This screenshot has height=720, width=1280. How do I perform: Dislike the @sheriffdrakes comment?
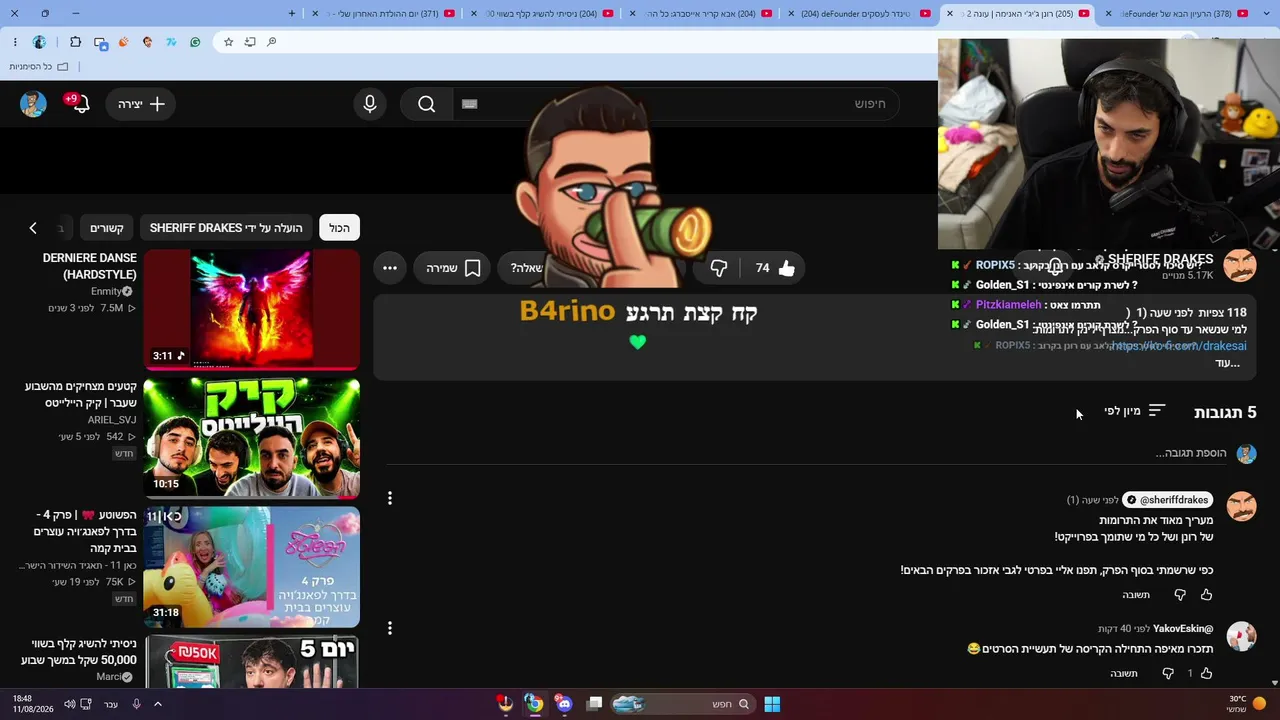[1180, 595]
